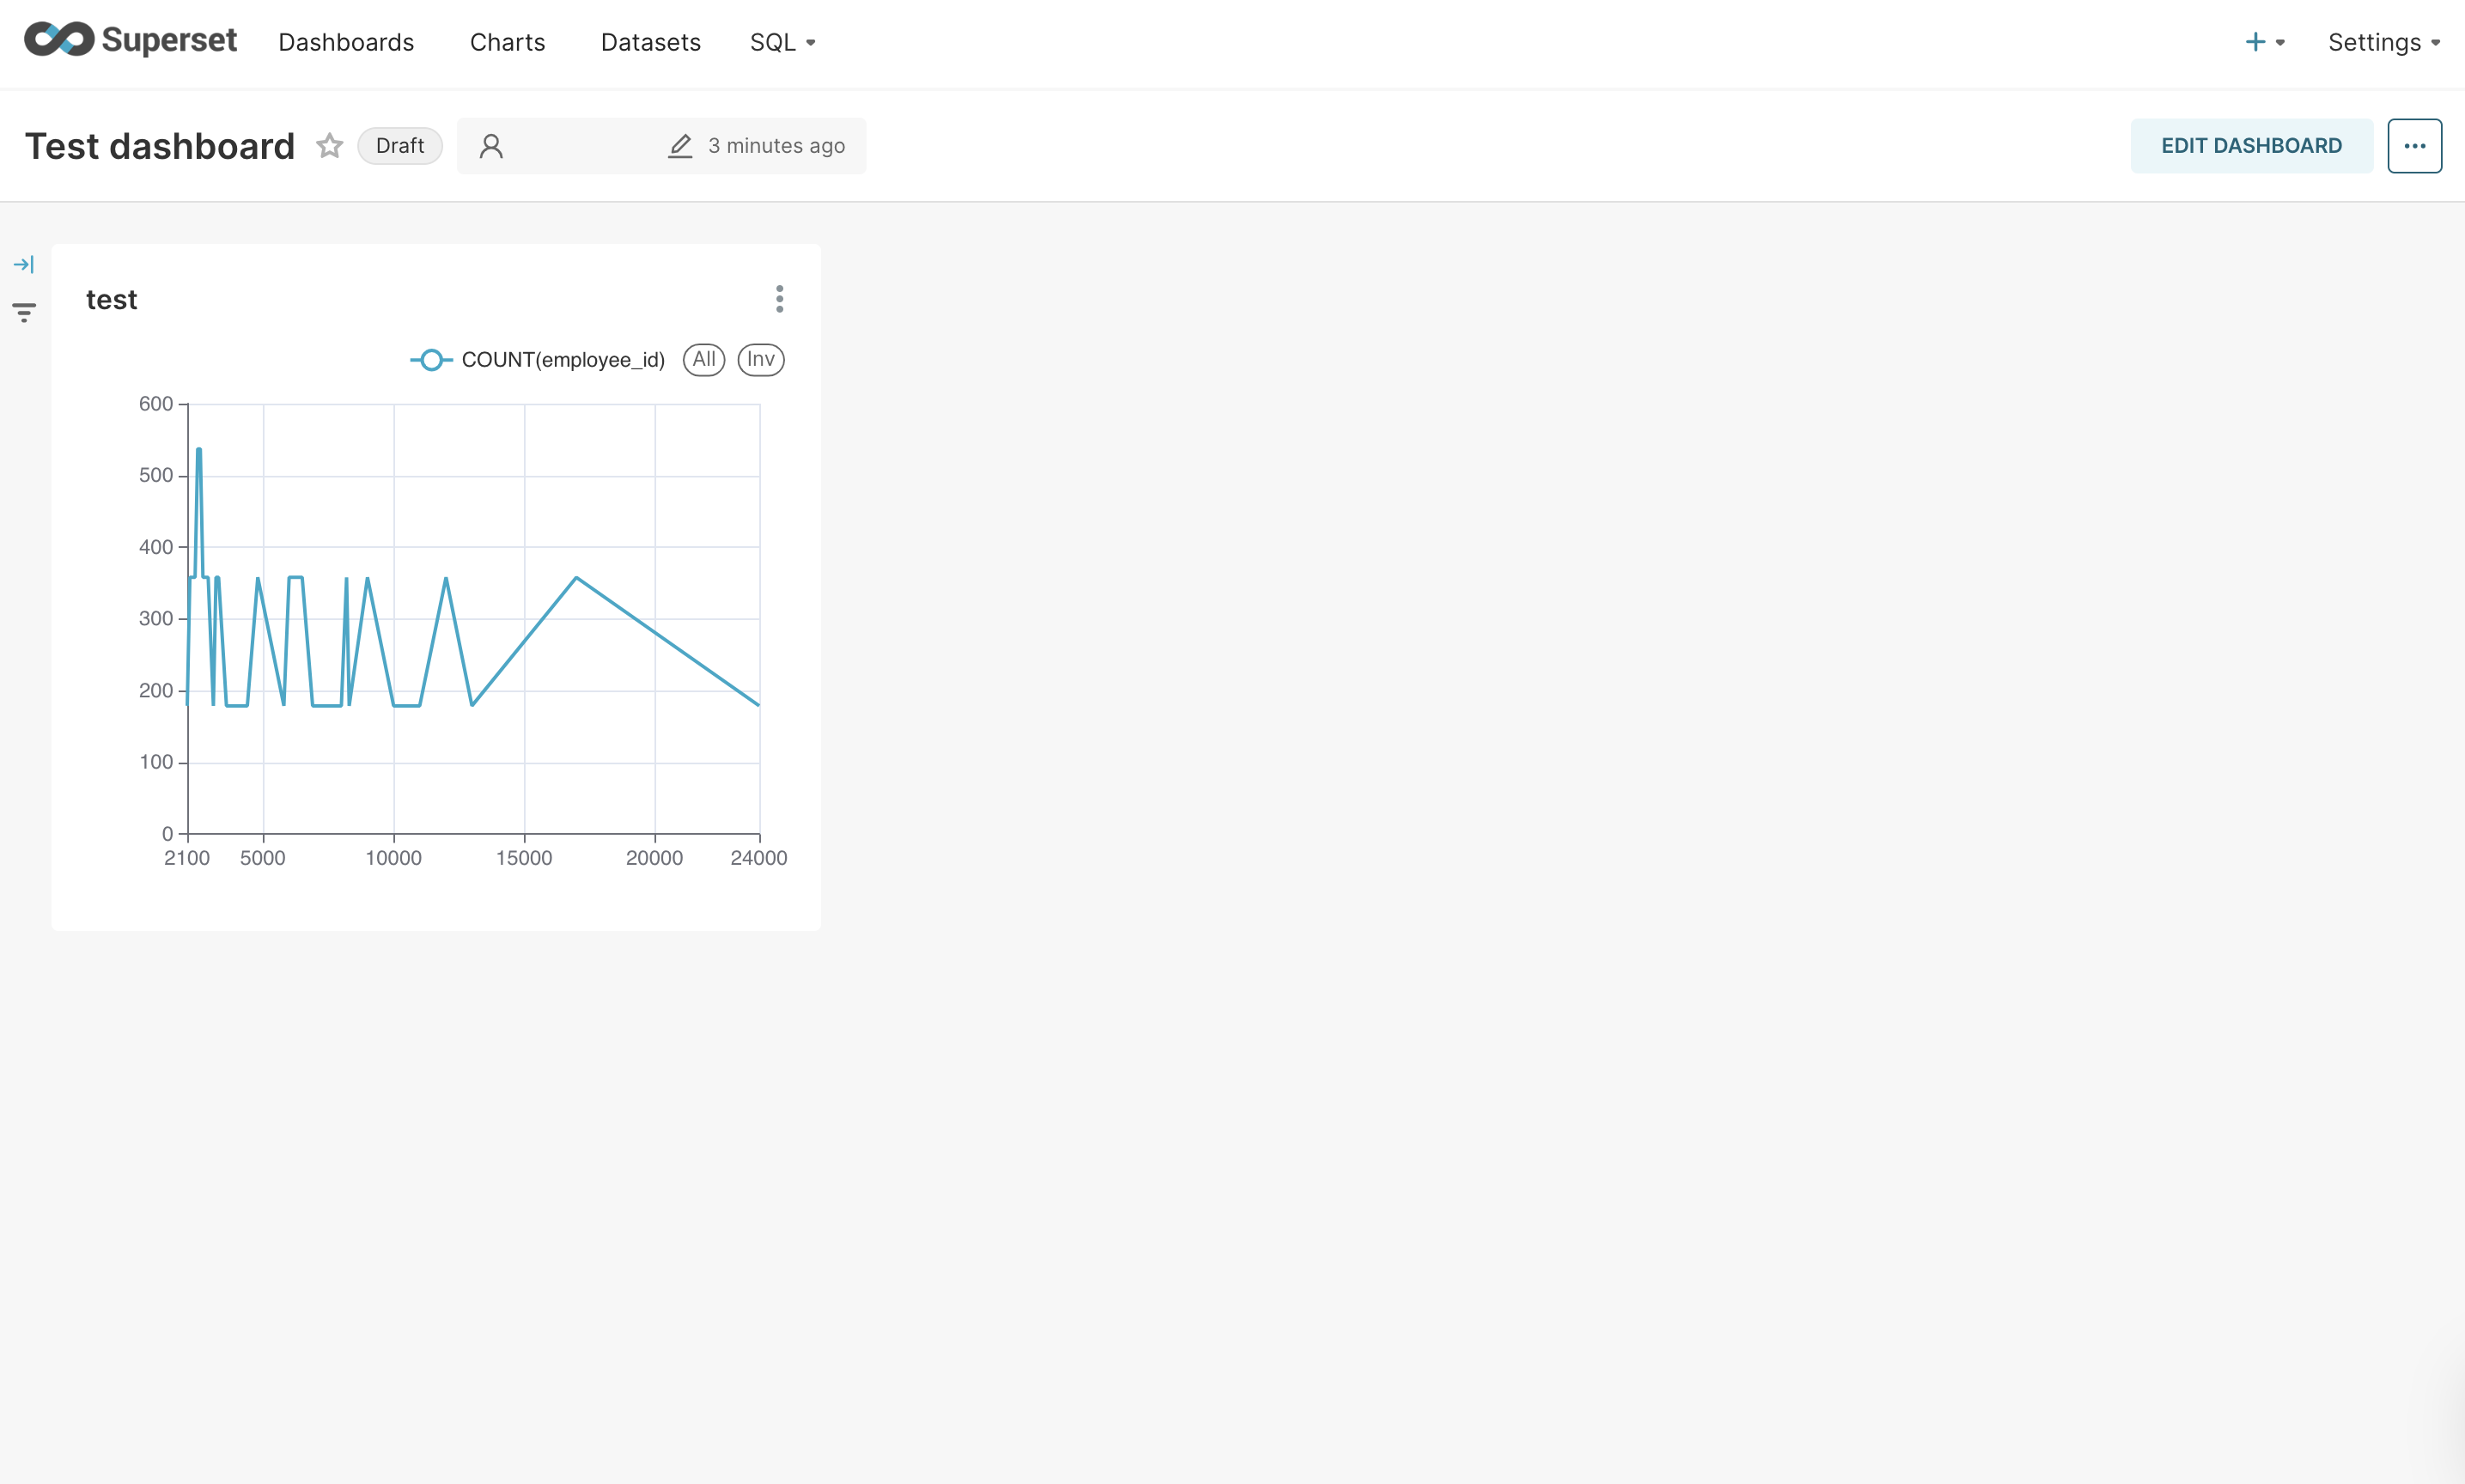This screenshot has width=2465, height=1484.
Task: Expand the dashboard filter bar
Action: click(25, 264)
